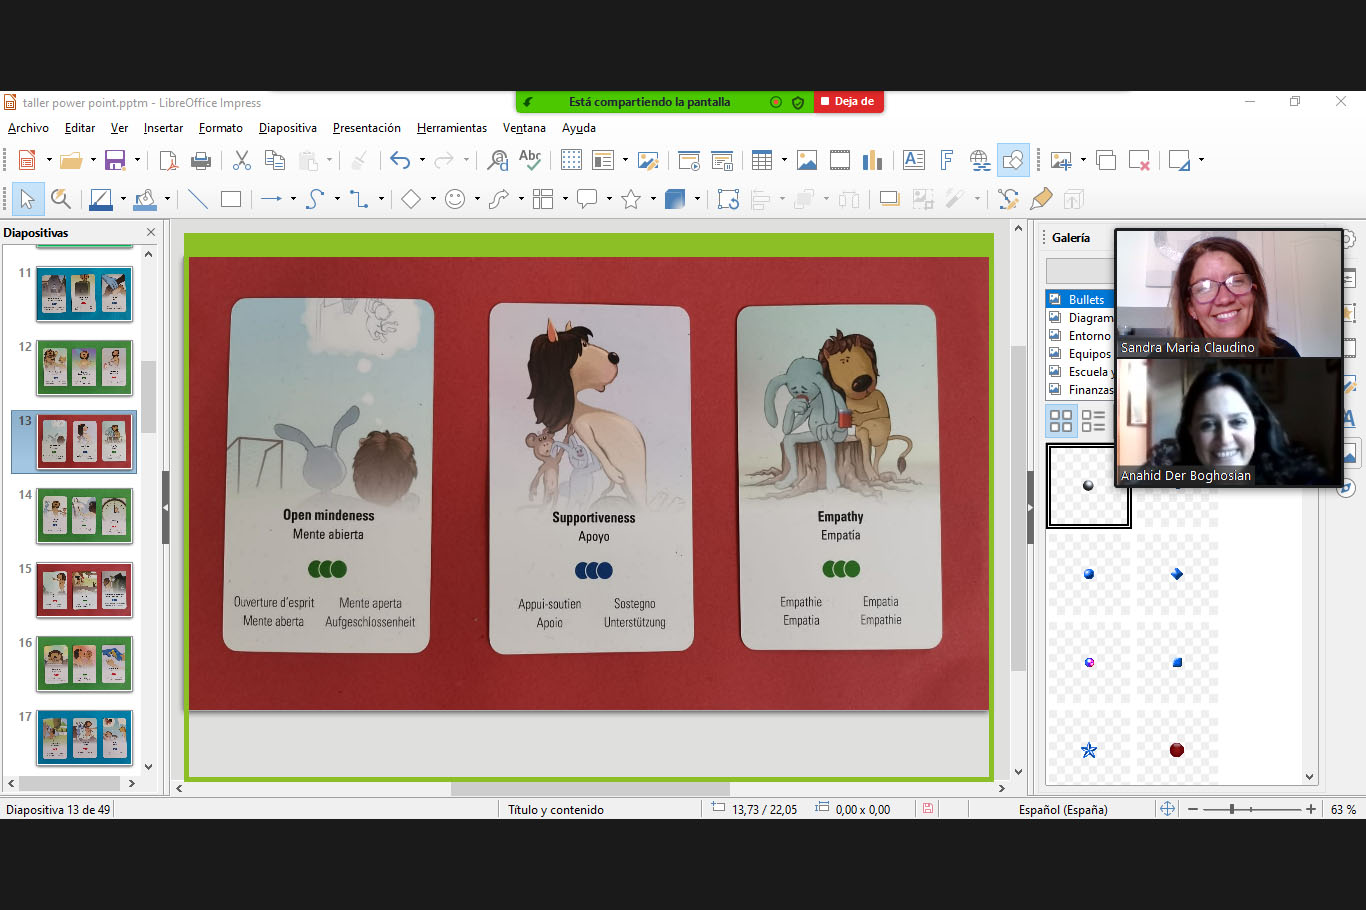This screenshot has width=1366, height=910.
Task: Choose the Select arrow tool
Action: tap(27, 199)
